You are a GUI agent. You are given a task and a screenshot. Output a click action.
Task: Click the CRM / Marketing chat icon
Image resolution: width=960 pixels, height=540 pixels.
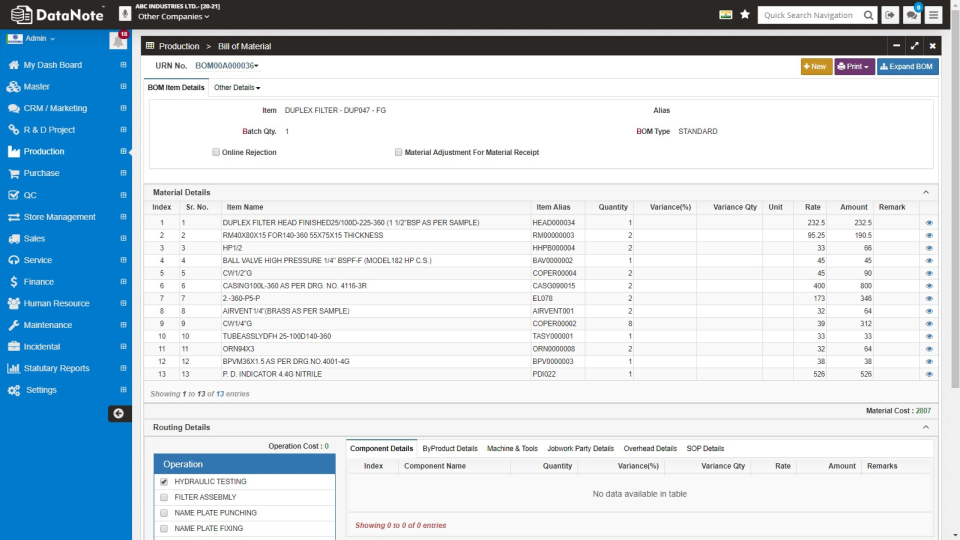coord(13,108)
